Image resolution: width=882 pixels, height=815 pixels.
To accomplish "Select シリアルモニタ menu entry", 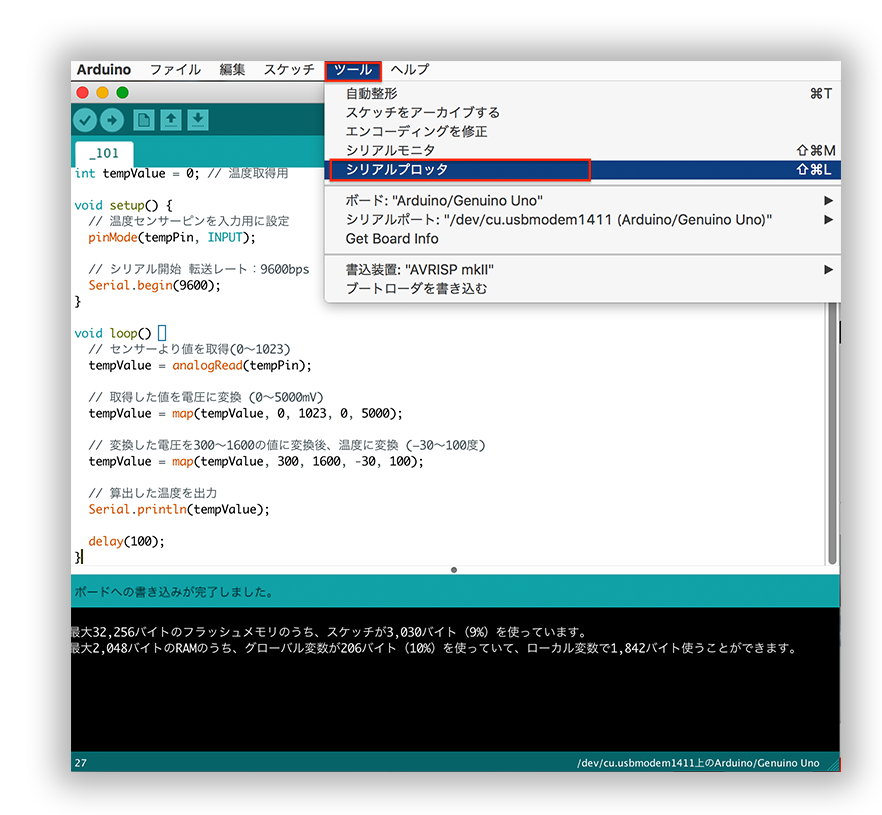I will 390,150.
